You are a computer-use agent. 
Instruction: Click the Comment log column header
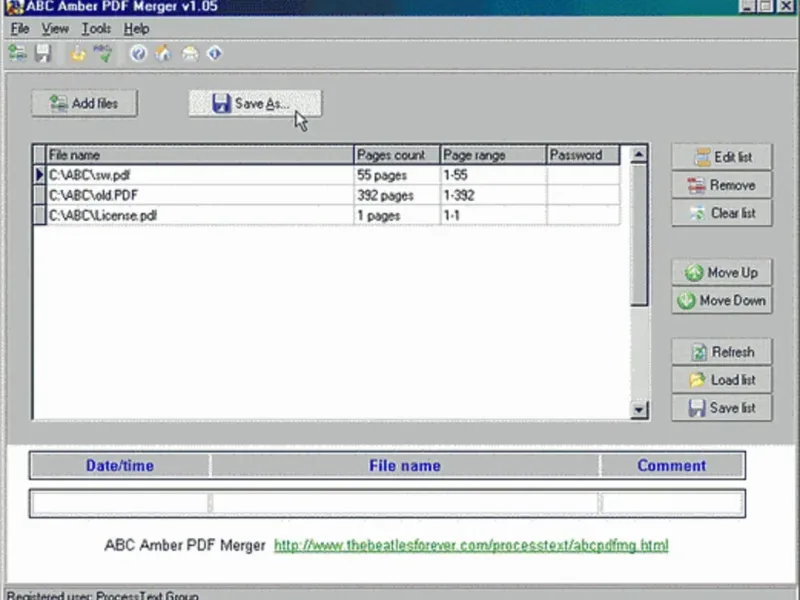tap(672, 465)
